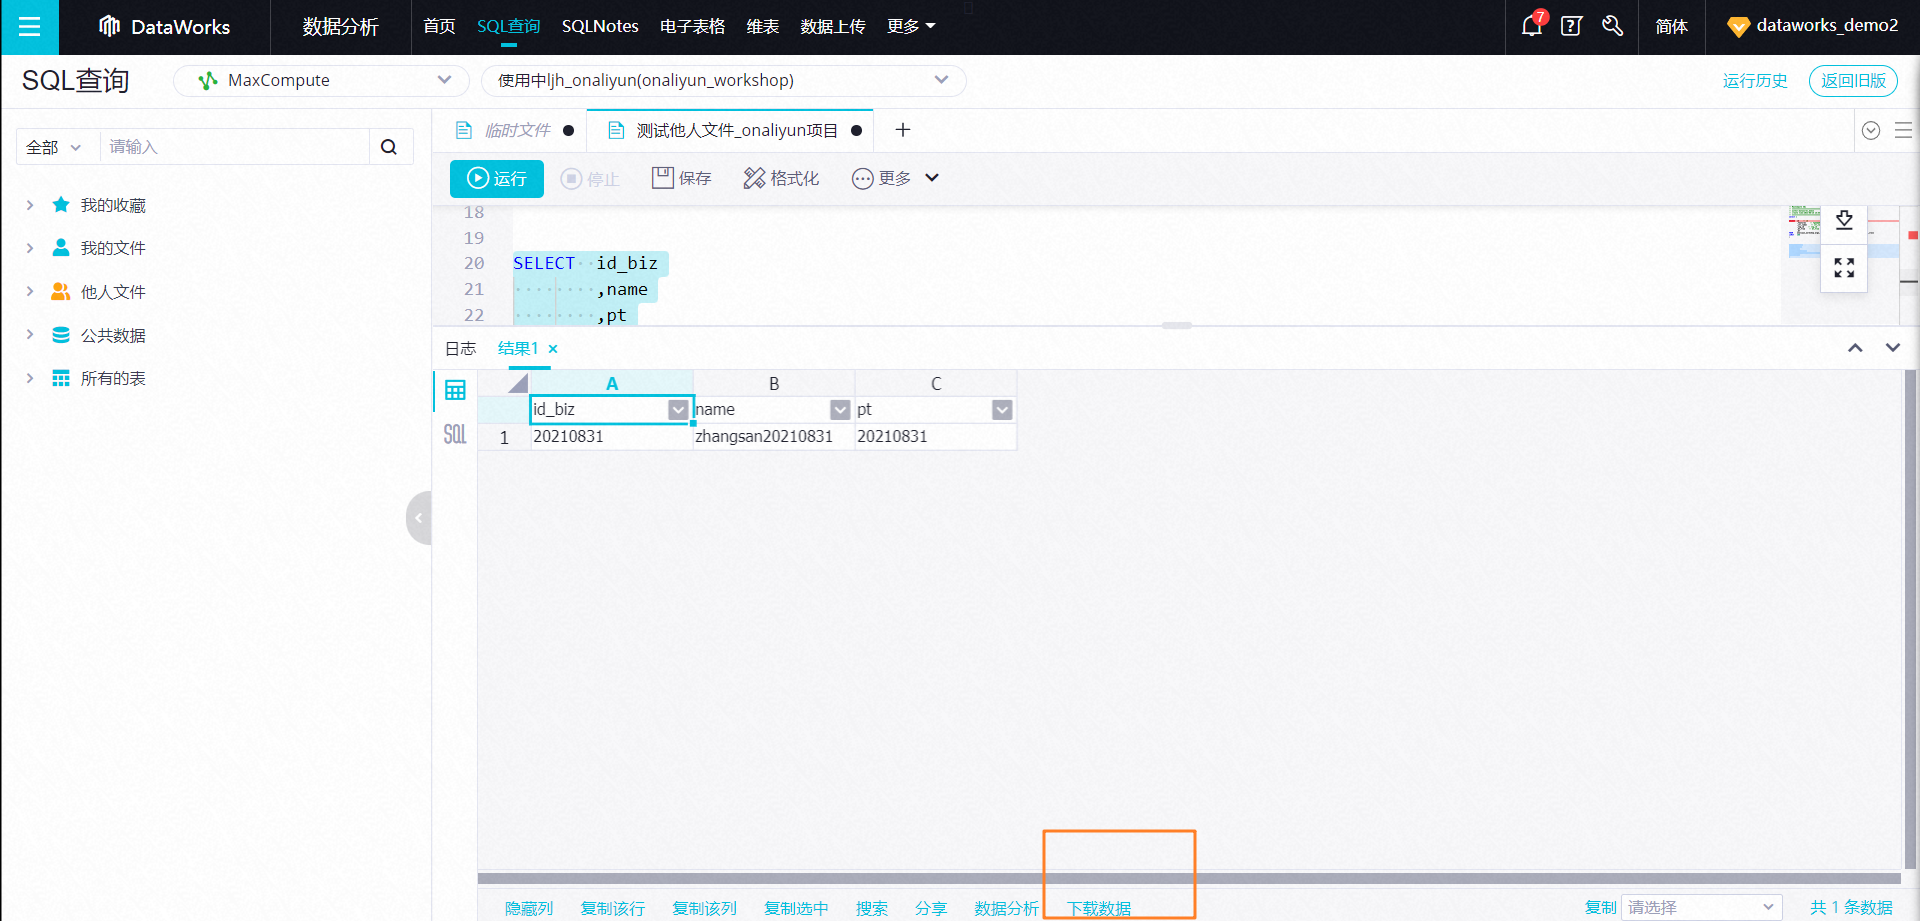Image resolution: width=1920 pixels, height=921 pixels.
Task: Expand the 公共数据 tree node
Action: 30,335
